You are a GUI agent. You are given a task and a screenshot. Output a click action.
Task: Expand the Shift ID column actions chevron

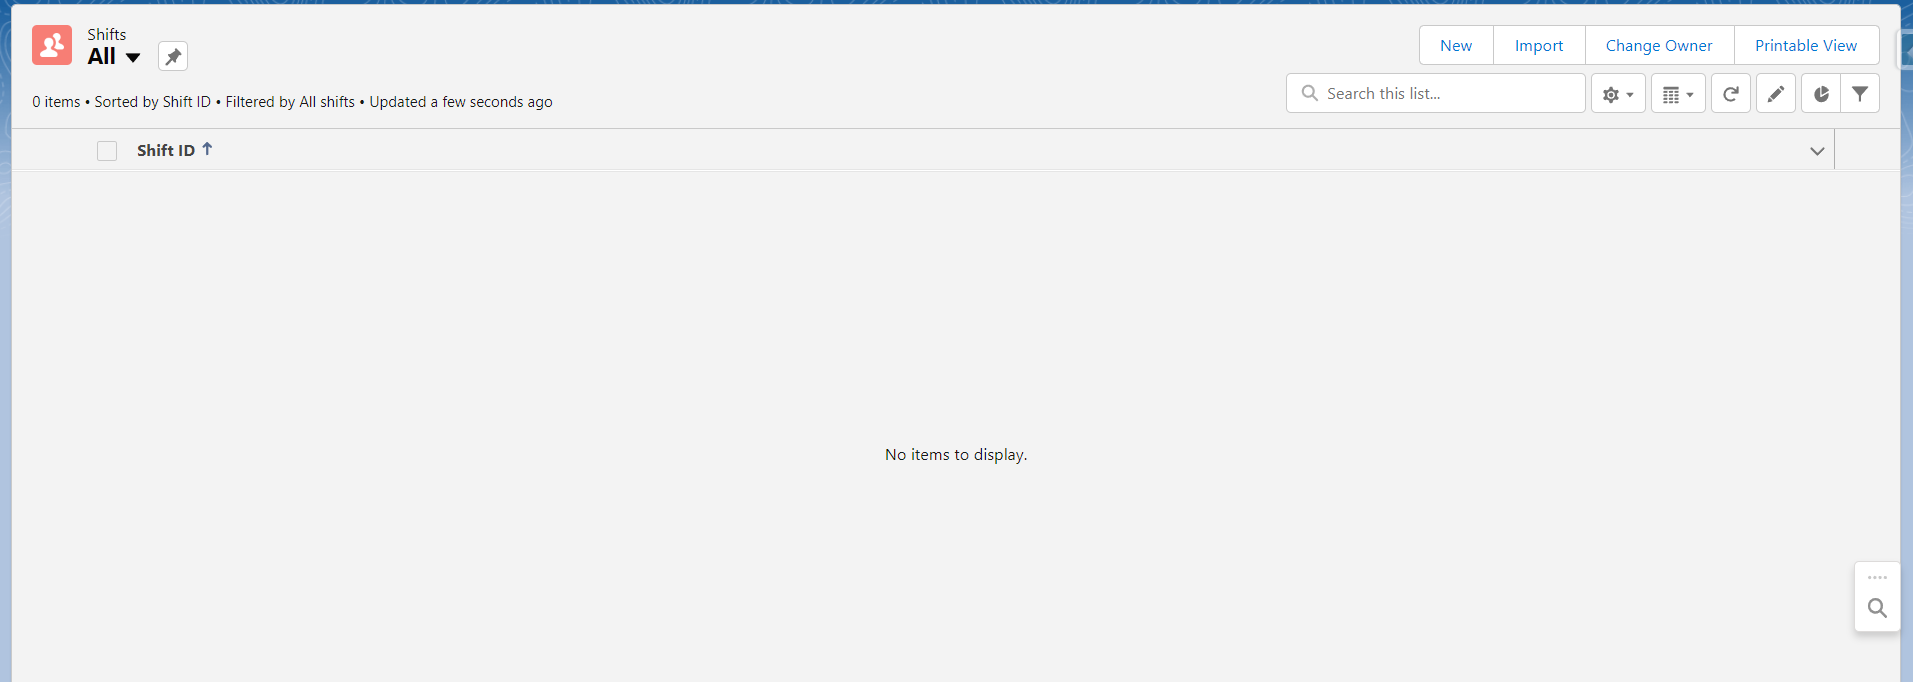(1817, 151)
